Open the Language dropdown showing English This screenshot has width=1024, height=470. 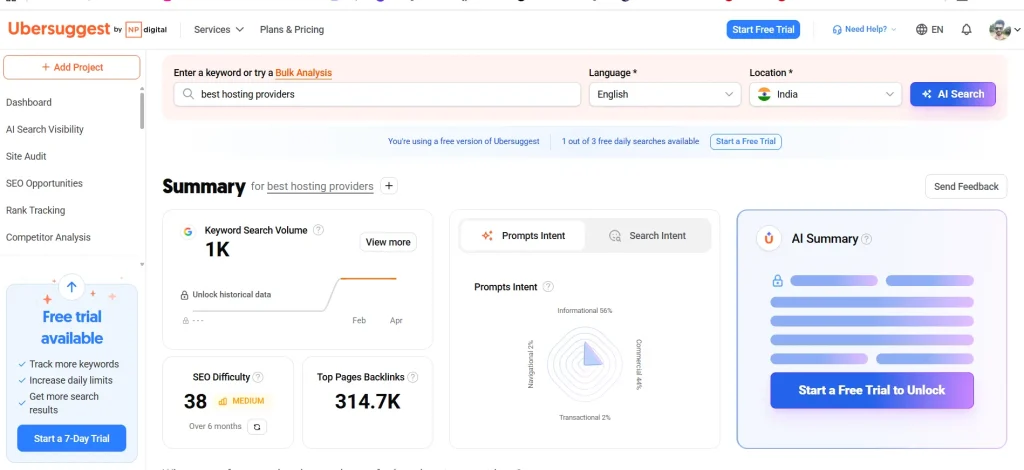665,94
